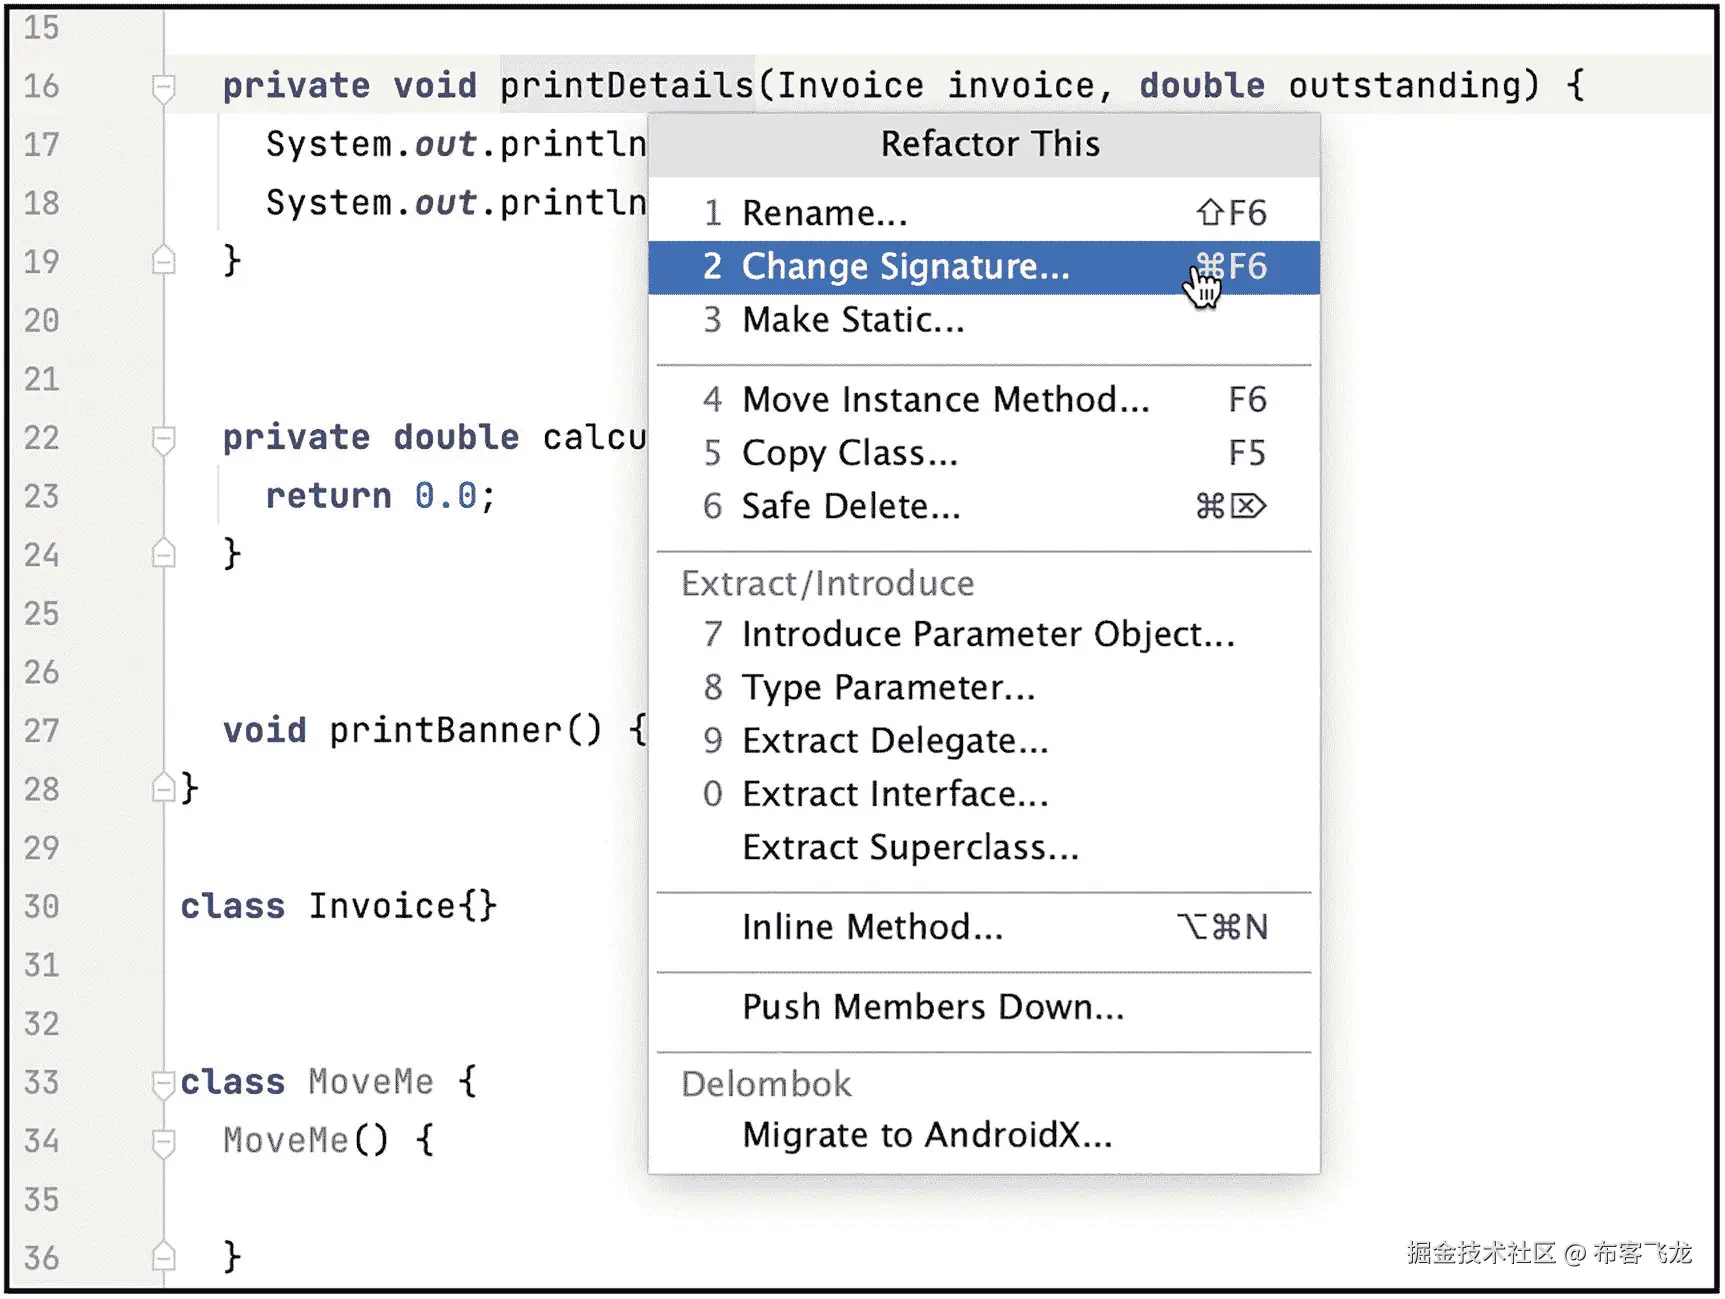
Task: Select Safe Delete... refactoring
Action: click(x=850, y=506)
